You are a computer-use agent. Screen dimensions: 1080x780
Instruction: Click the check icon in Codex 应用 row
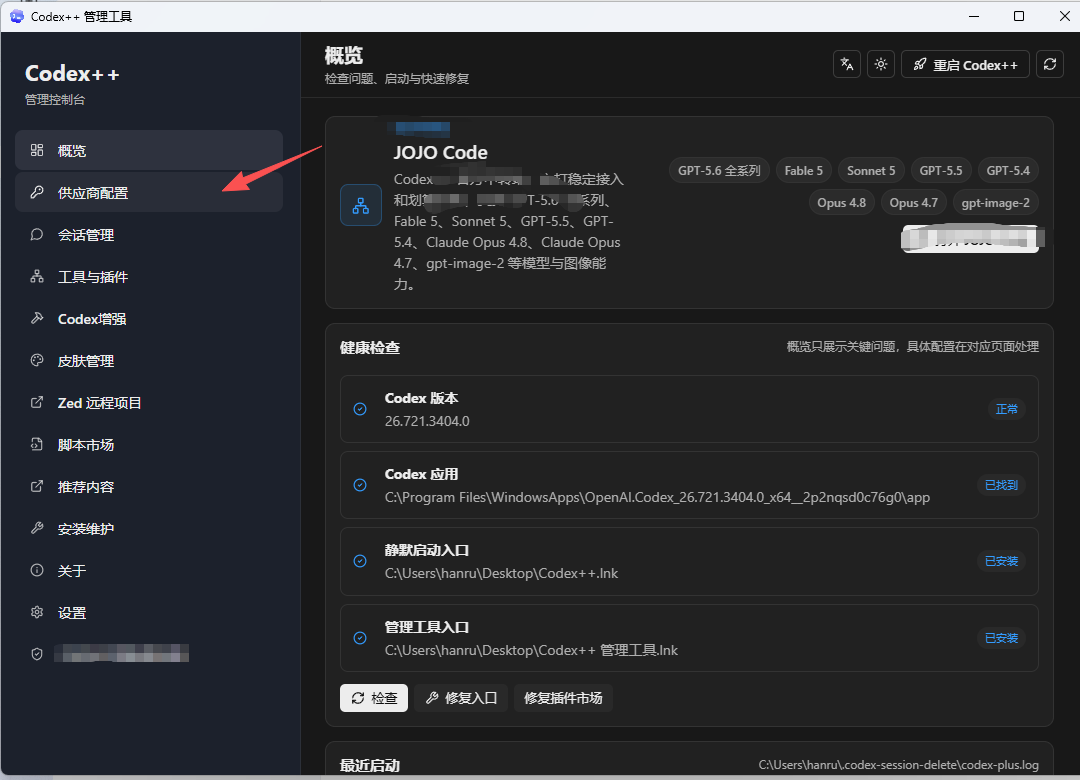360,485
